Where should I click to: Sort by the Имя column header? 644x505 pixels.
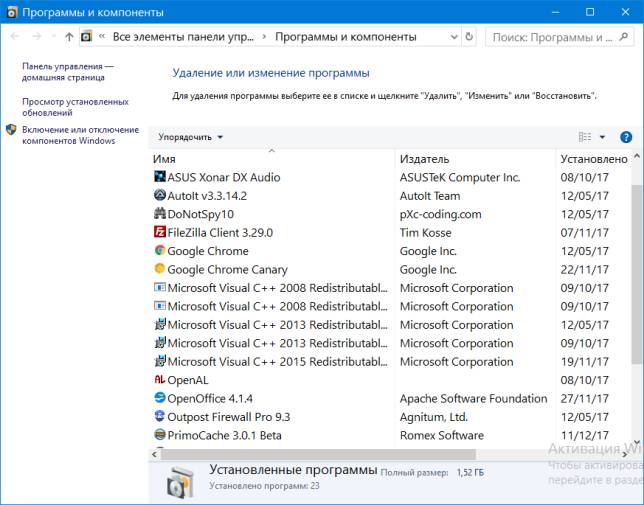point(271,159)
